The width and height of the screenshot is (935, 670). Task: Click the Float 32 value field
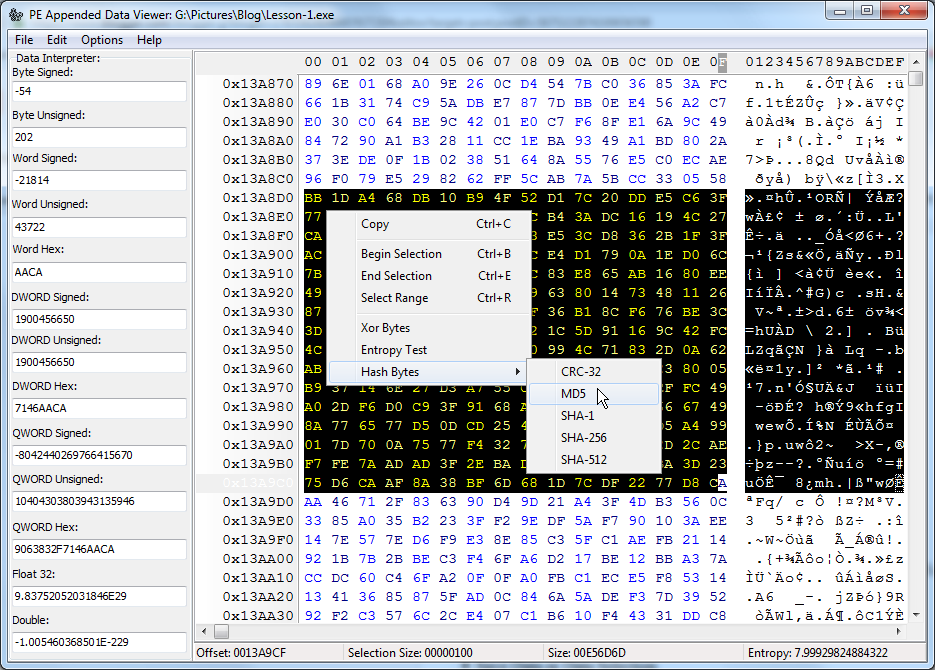(x=97, y=595)
